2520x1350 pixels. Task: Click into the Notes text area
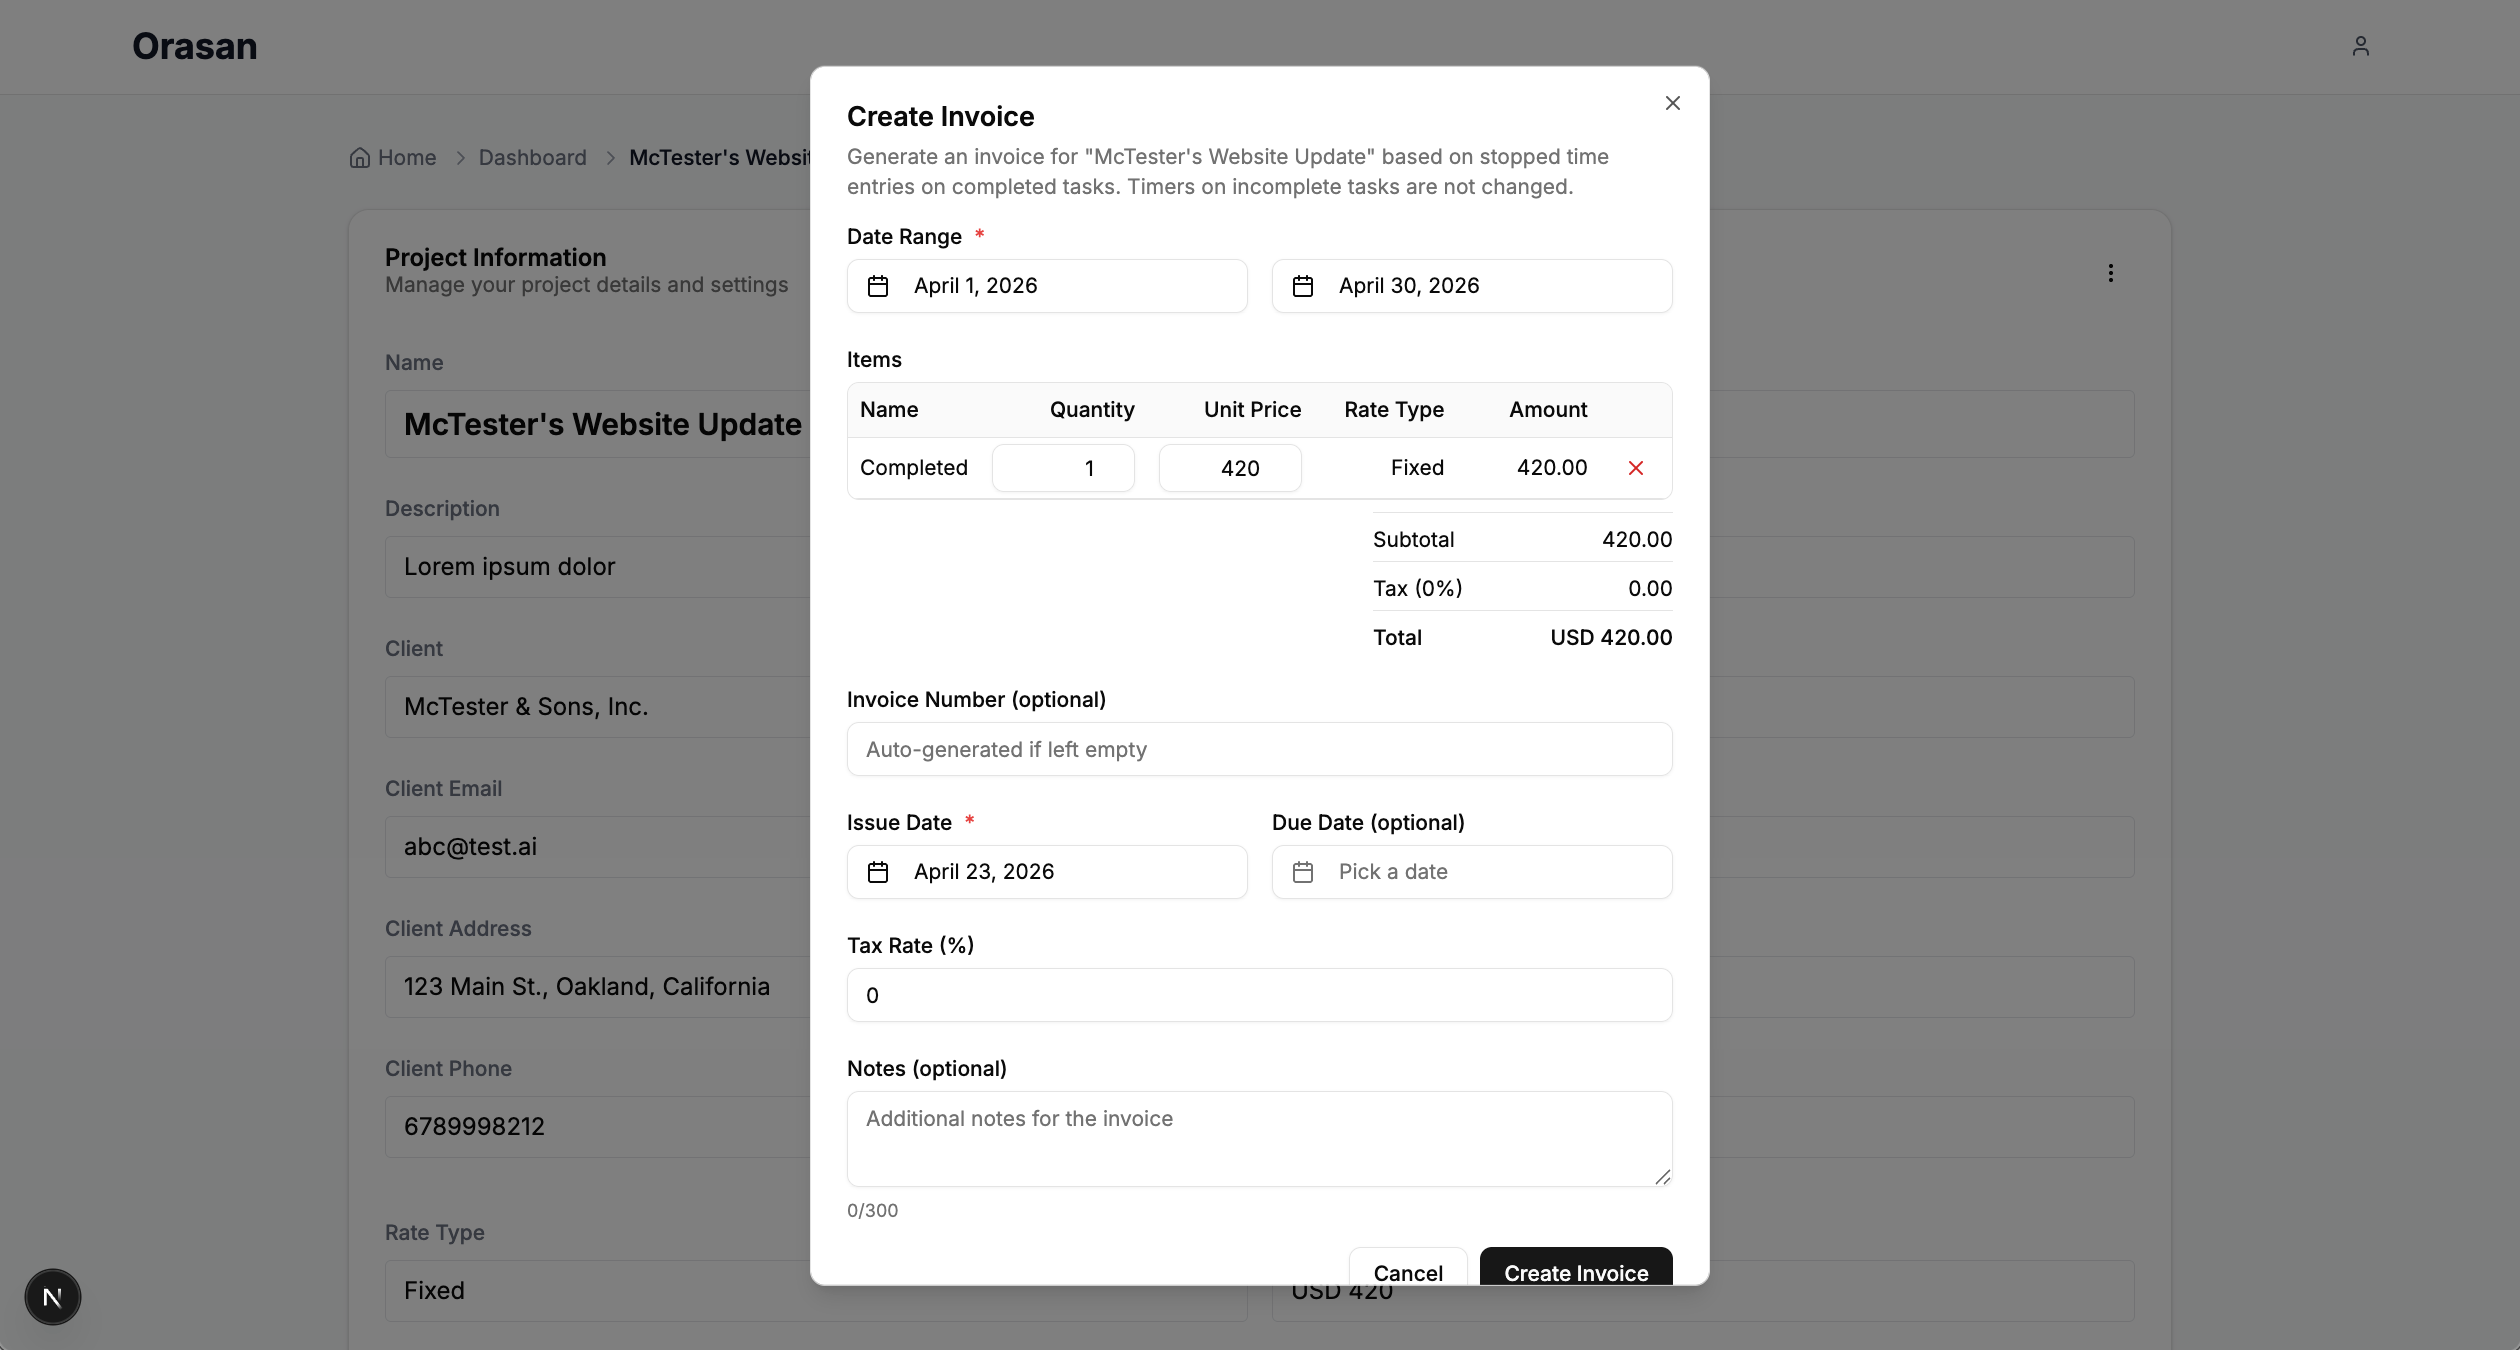1259,1138
